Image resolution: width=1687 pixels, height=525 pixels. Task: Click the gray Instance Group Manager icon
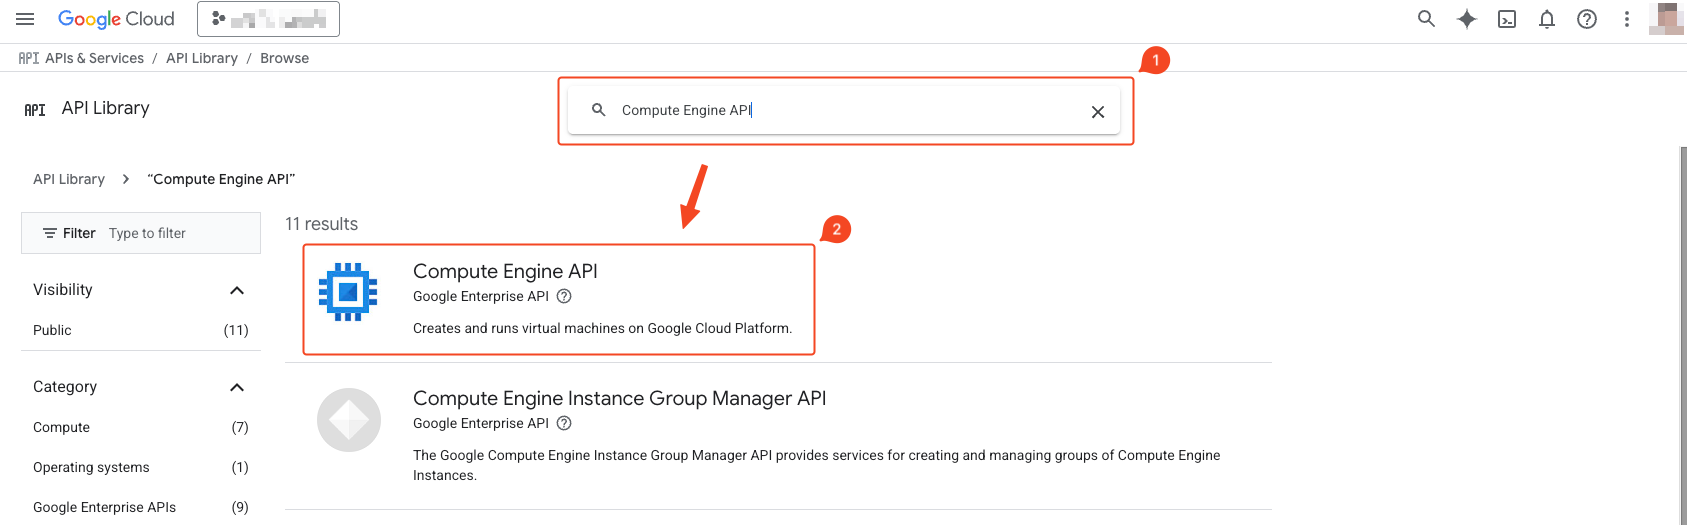coord(349,420)
